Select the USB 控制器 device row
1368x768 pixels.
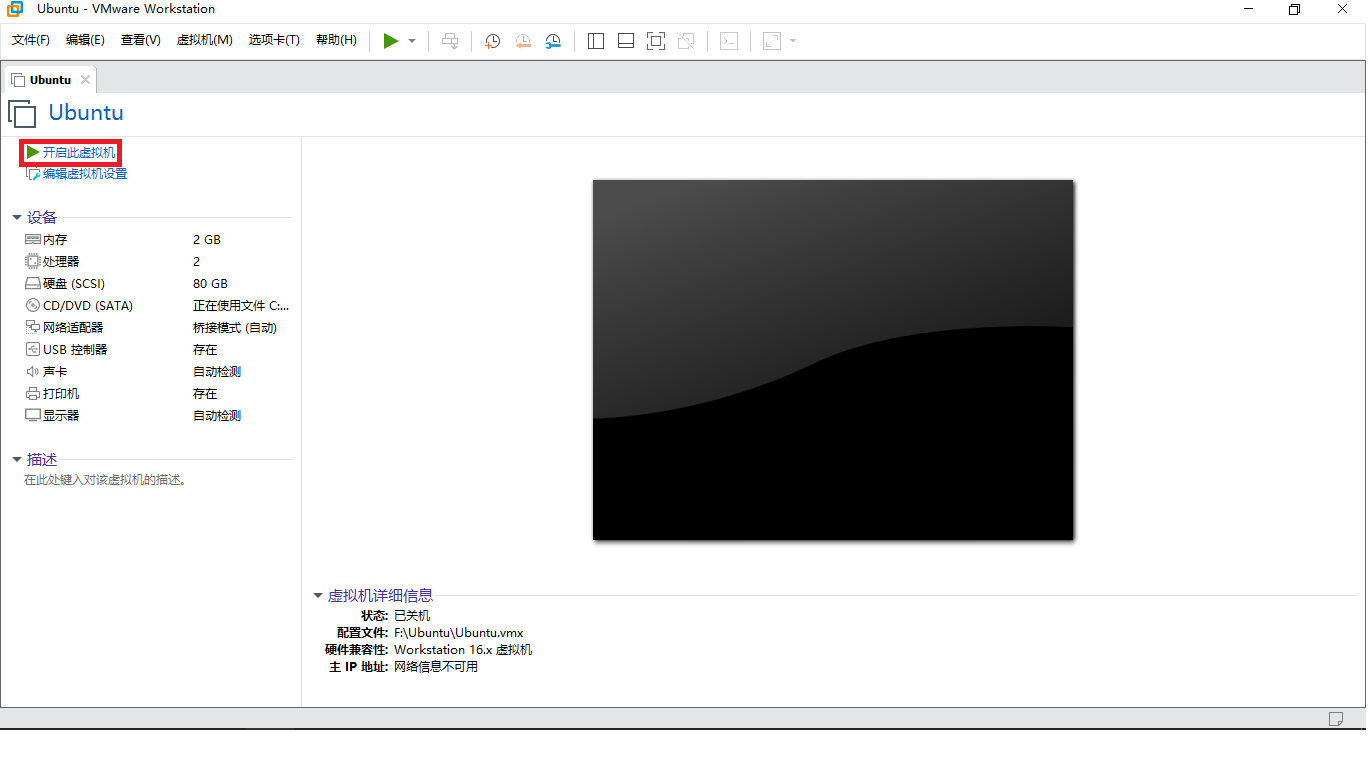point(158,350)
